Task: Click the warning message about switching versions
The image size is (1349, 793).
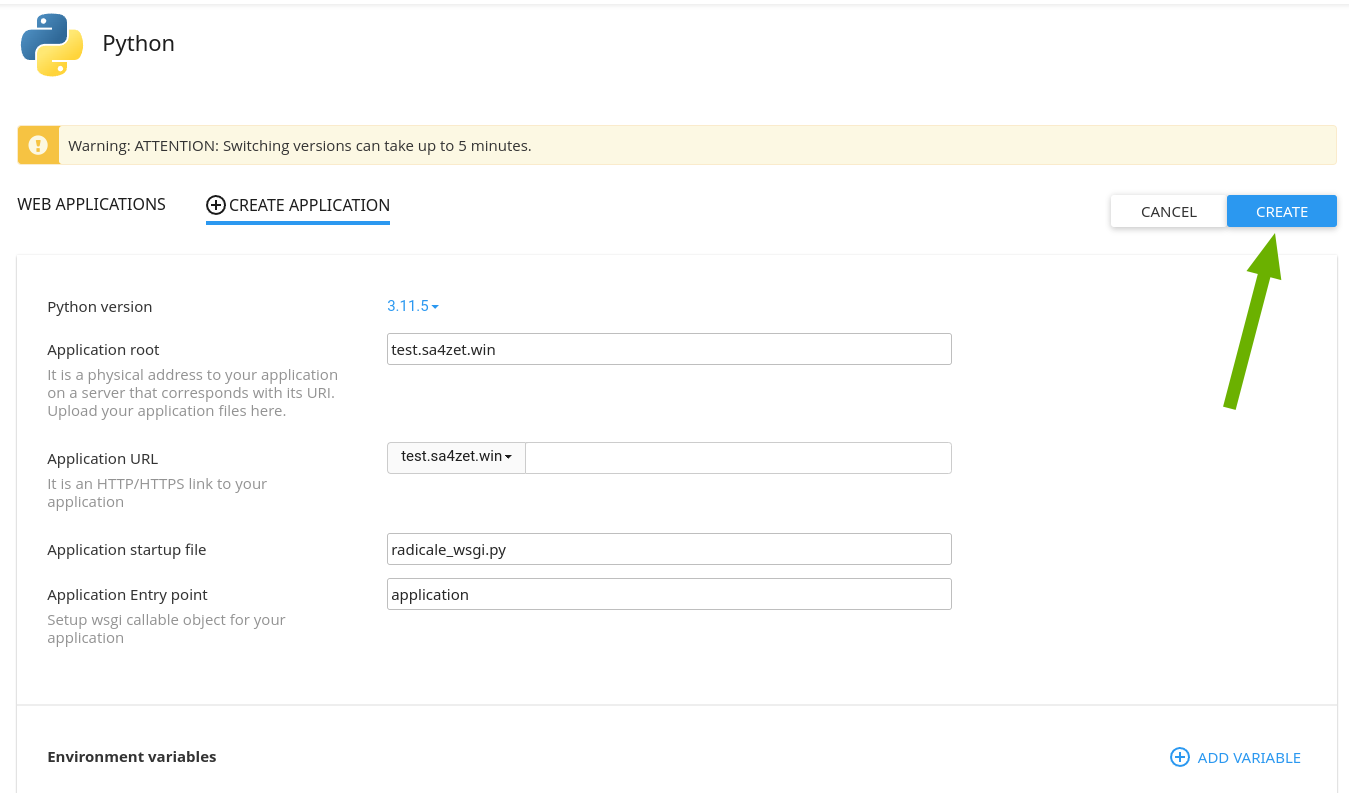Action: [x=300, y=145]
